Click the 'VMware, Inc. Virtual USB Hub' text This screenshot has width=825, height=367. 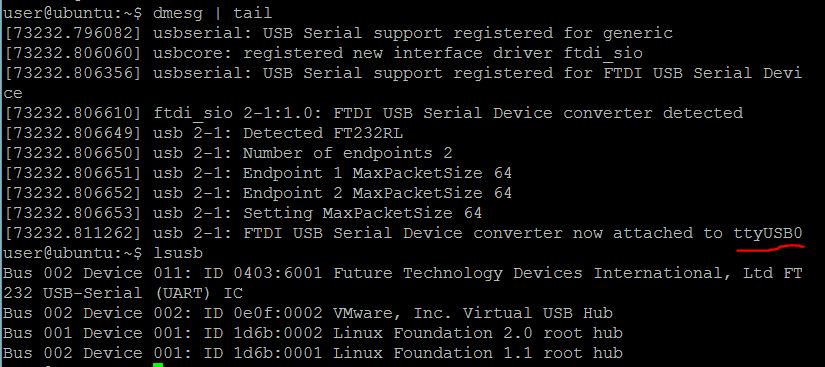coord(472,313)
